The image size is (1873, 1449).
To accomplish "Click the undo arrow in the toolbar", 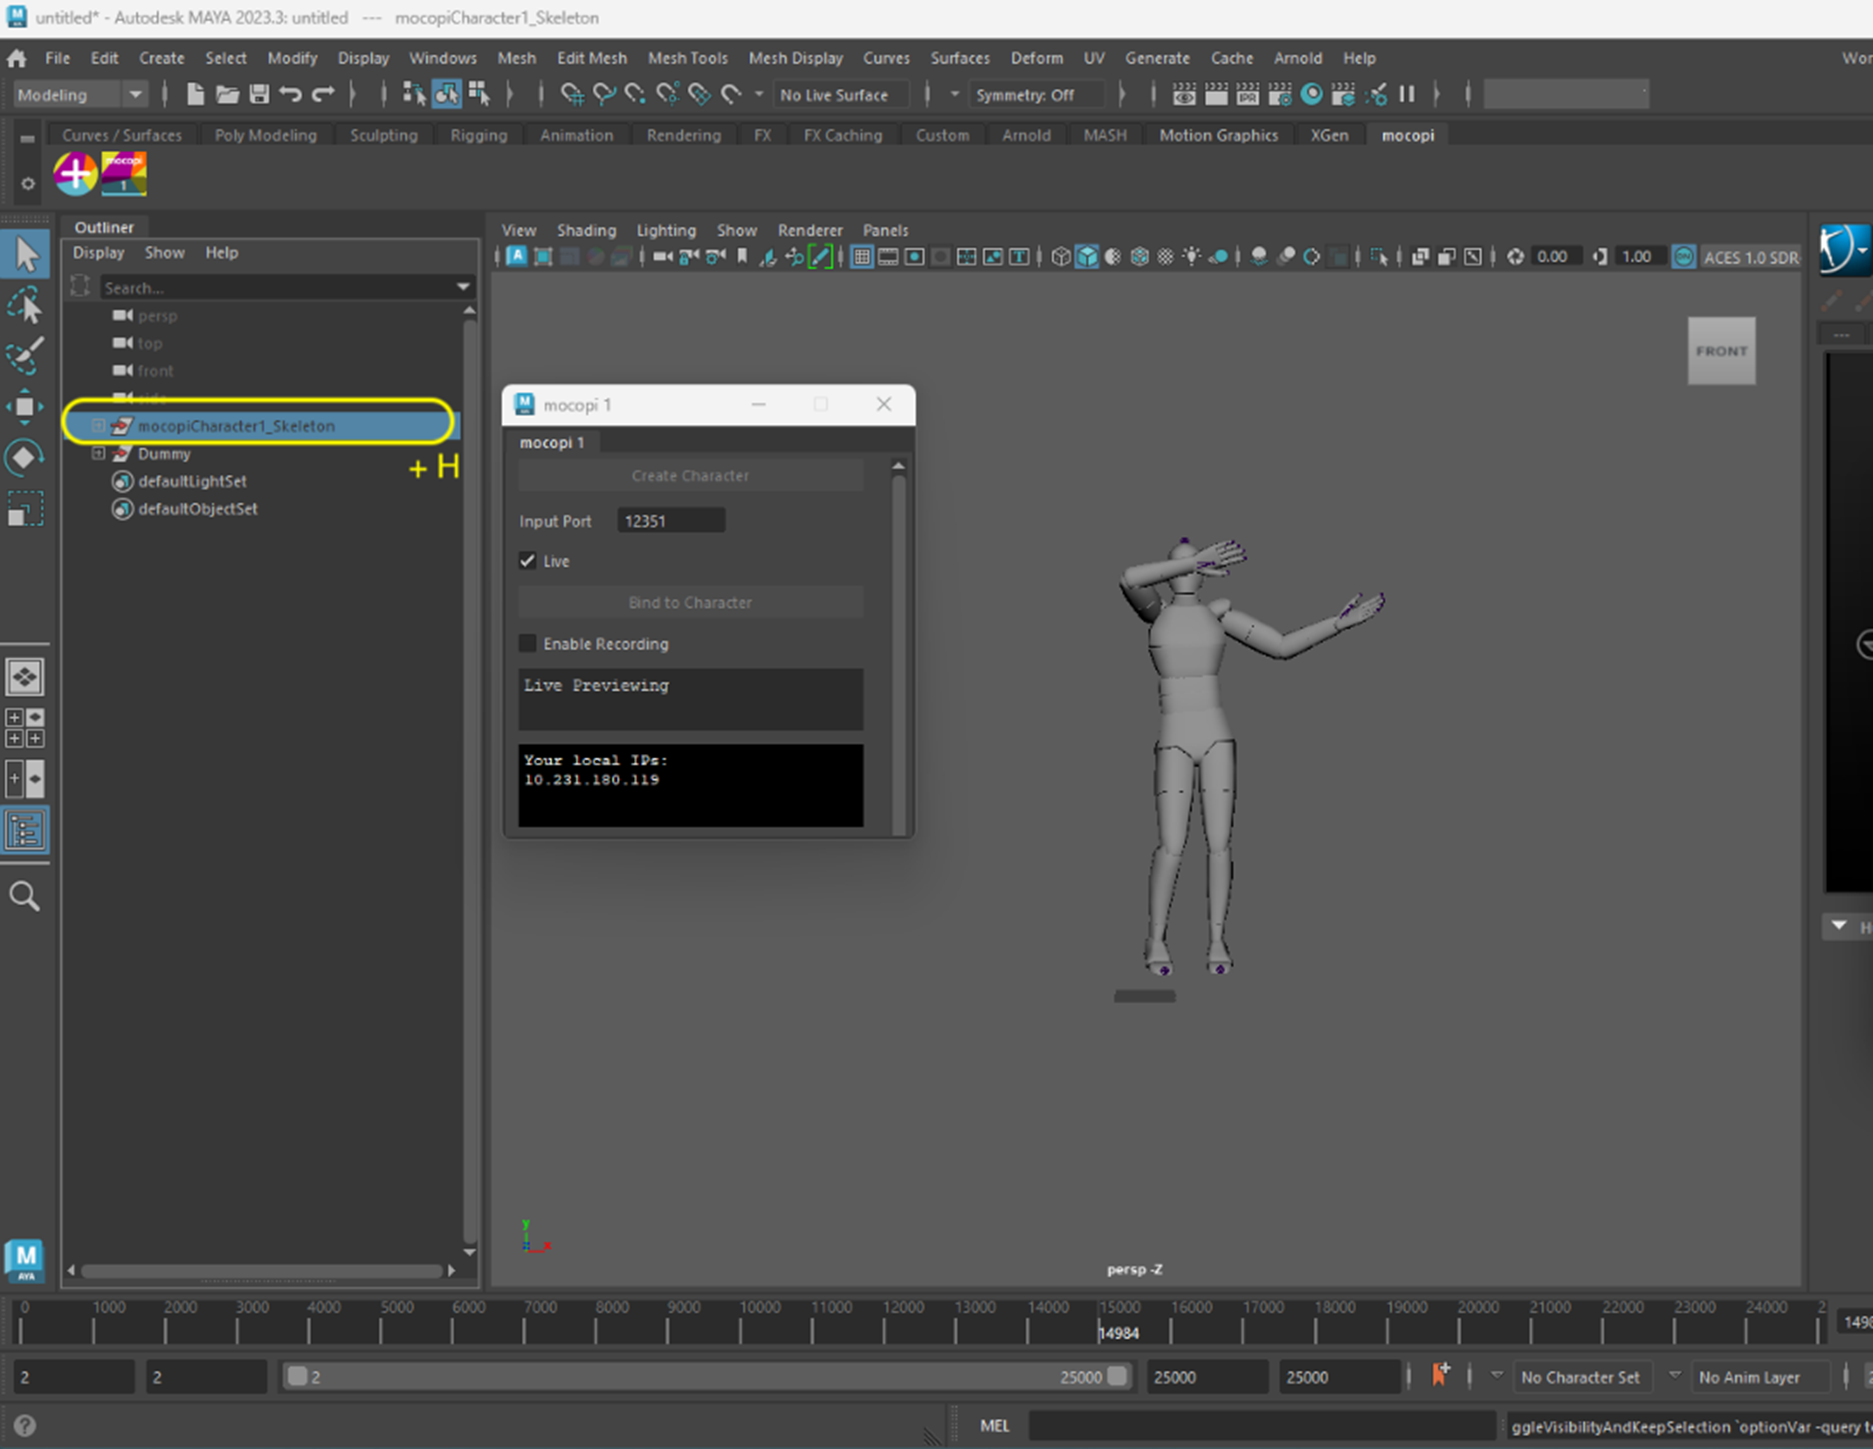I will pos(291,95).
